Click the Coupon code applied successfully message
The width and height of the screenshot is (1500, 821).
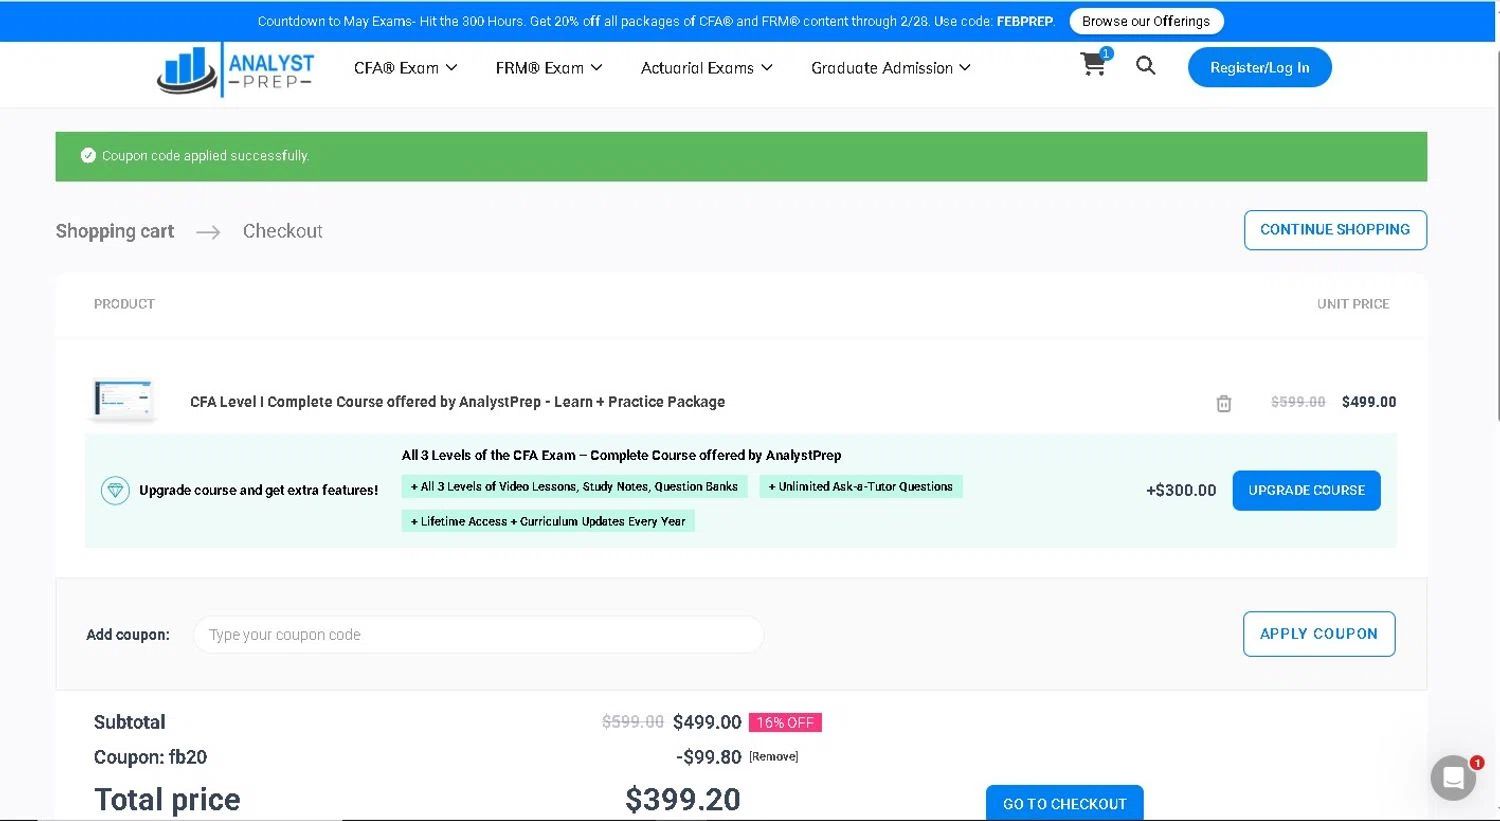click(205, 156)
